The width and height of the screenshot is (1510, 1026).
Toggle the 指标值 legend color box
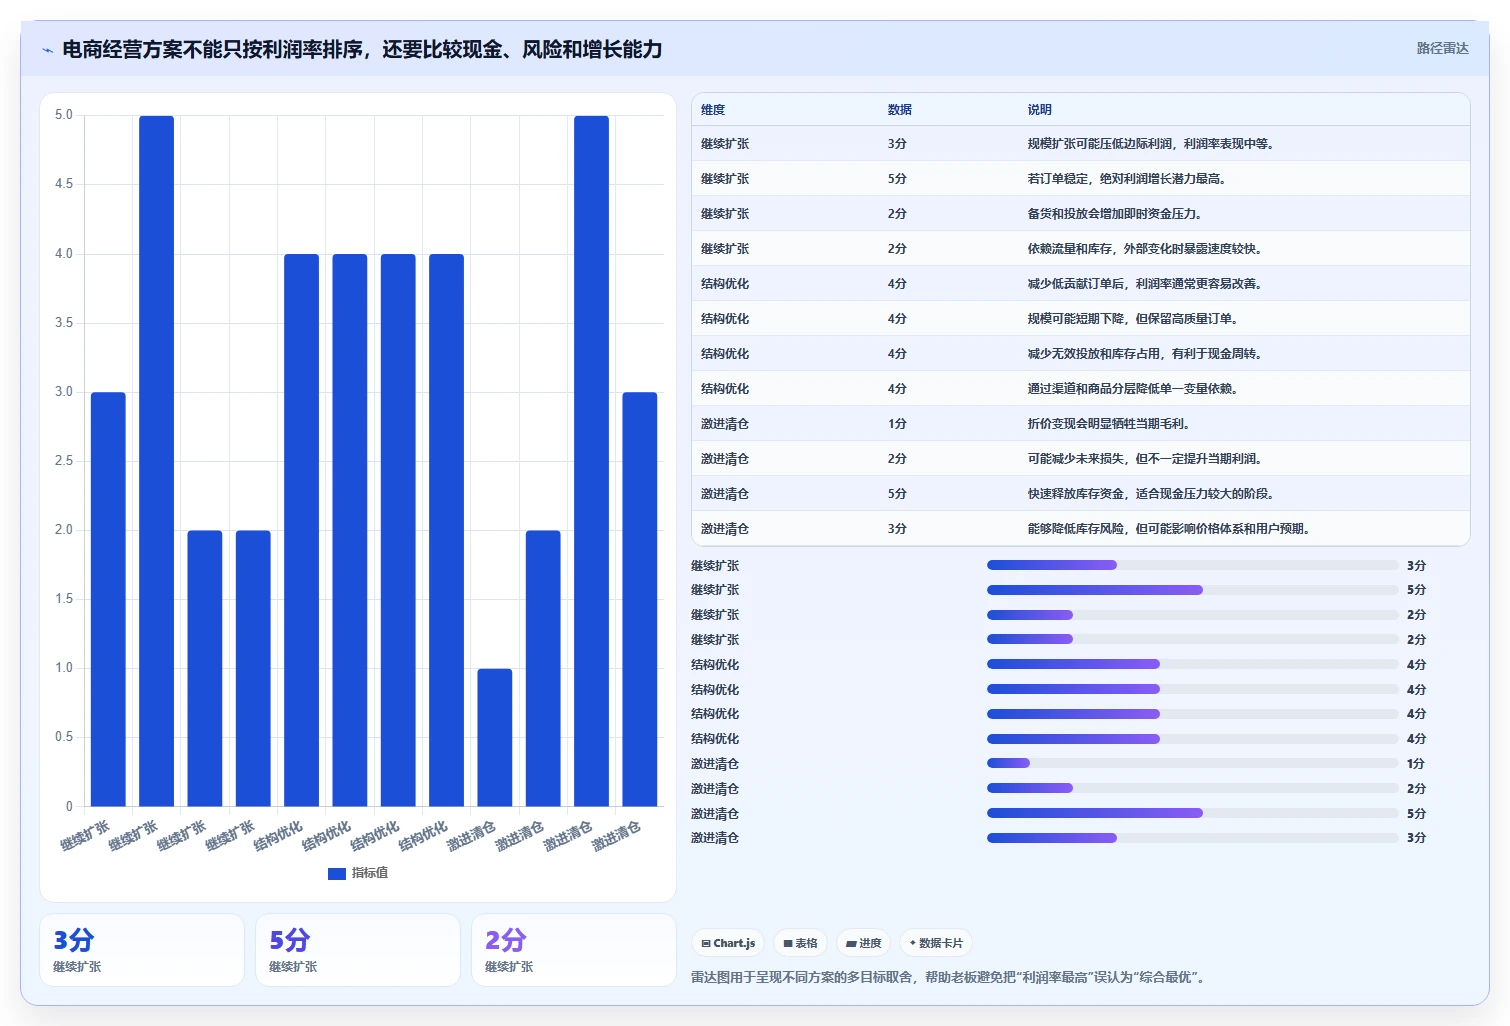pyautogui.click(x=337, y=873)
